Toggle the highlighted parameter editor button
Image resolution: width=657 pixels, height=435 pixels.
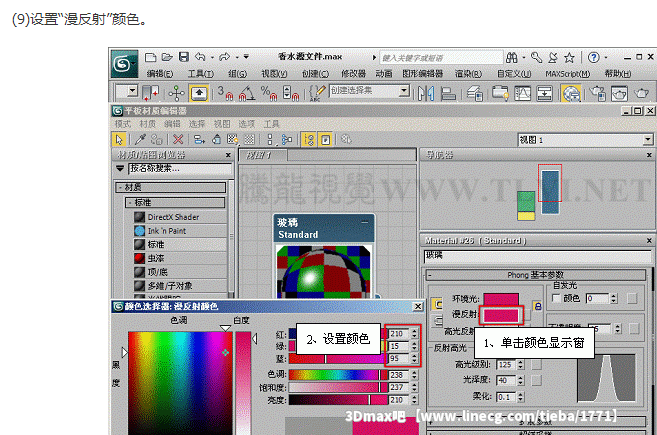[326, 139]
